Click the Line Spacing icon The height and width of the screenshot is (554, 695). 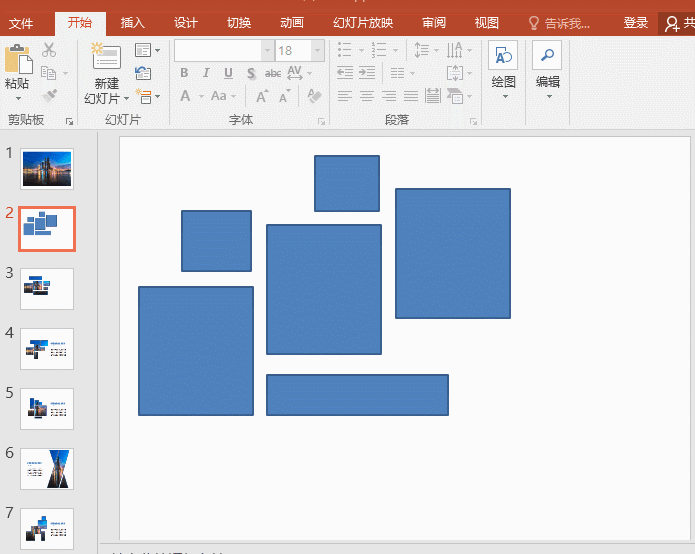pyautogui.click(x=422, y=50)
